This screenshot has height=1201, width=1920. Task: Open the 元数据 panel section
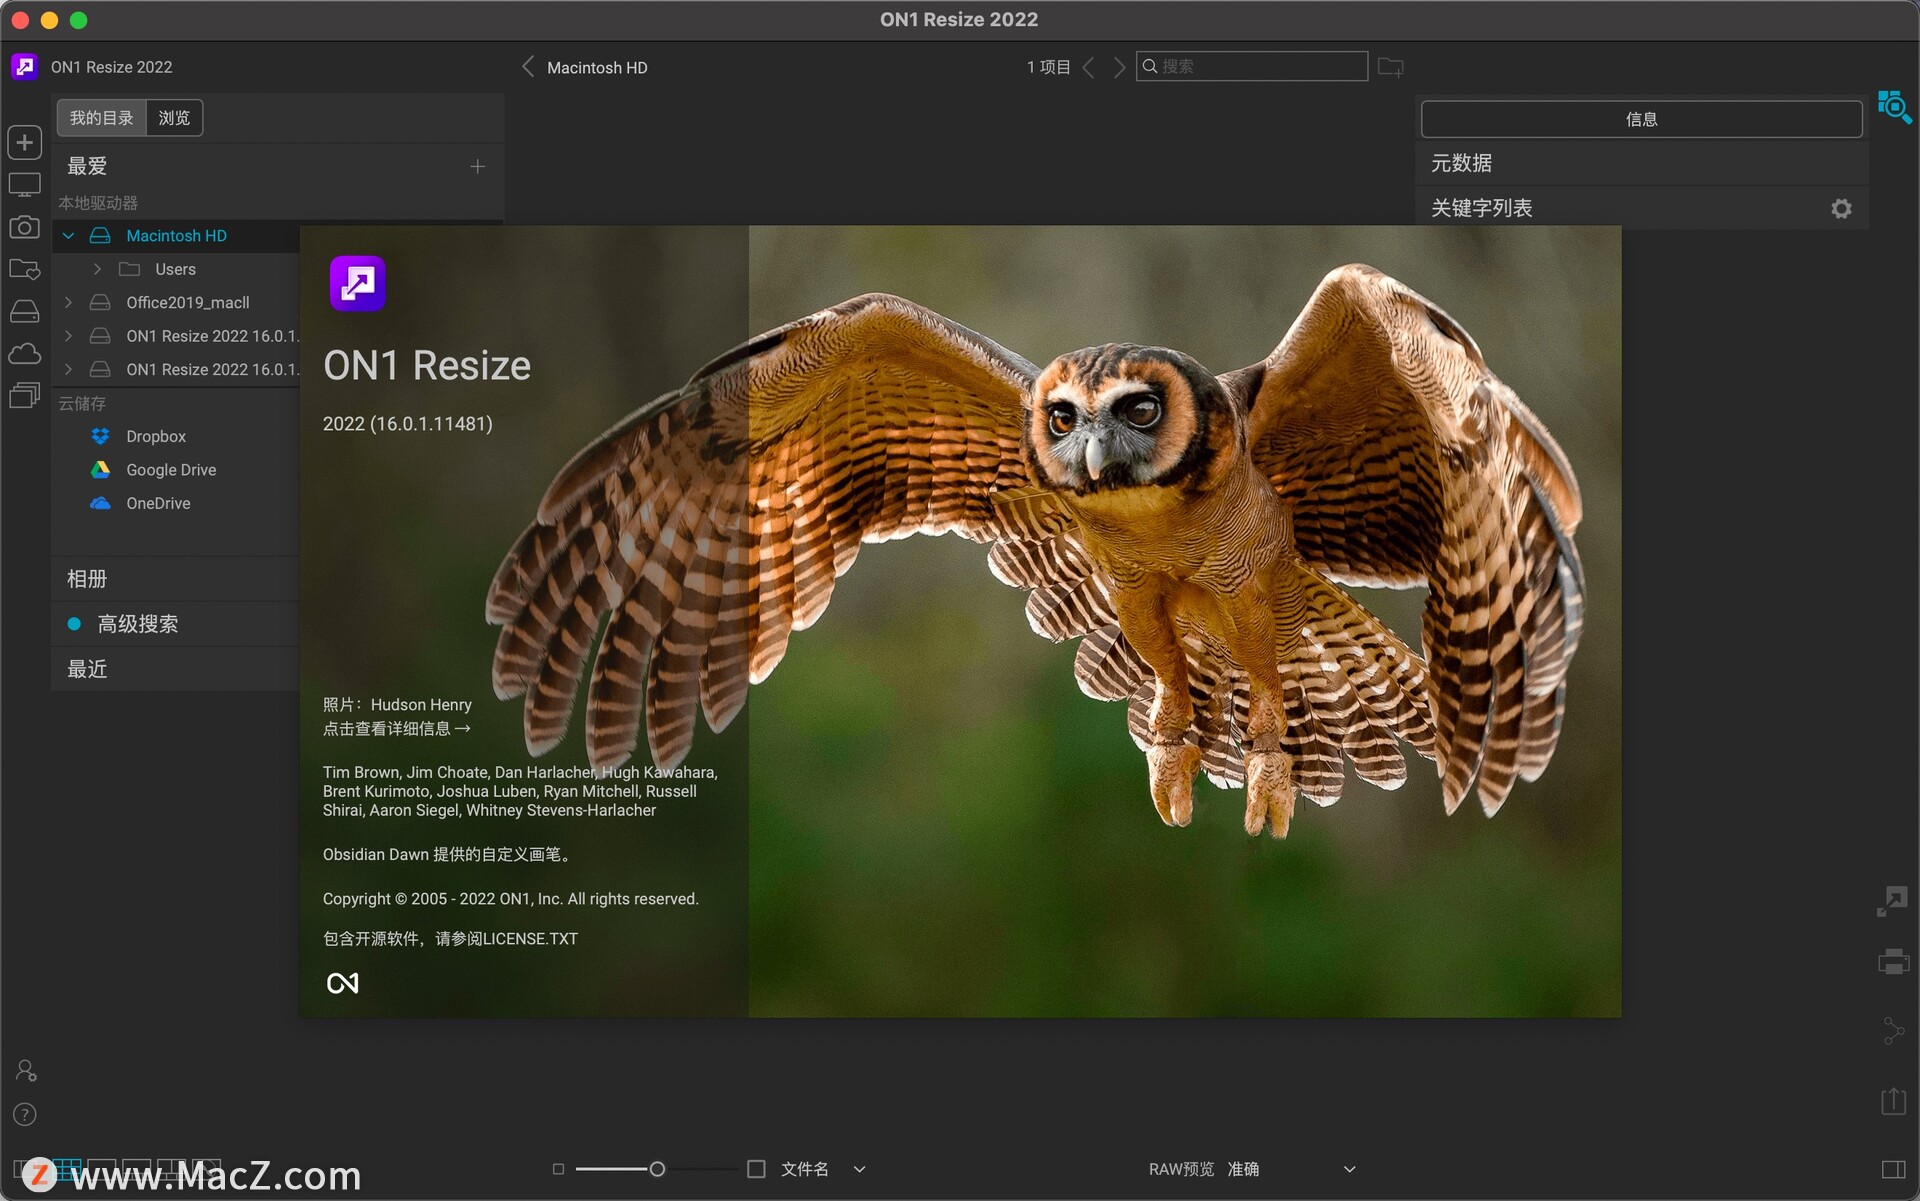tap(1642, 163)
